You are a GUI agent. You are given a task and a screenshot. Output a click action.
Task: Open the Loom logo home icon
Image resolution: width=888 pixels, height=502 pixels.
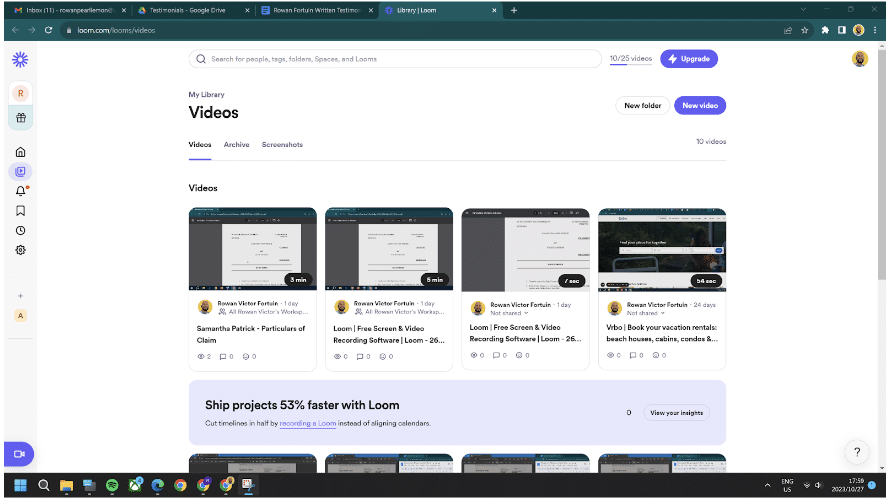pyautogui.click(x=20, y=59)
